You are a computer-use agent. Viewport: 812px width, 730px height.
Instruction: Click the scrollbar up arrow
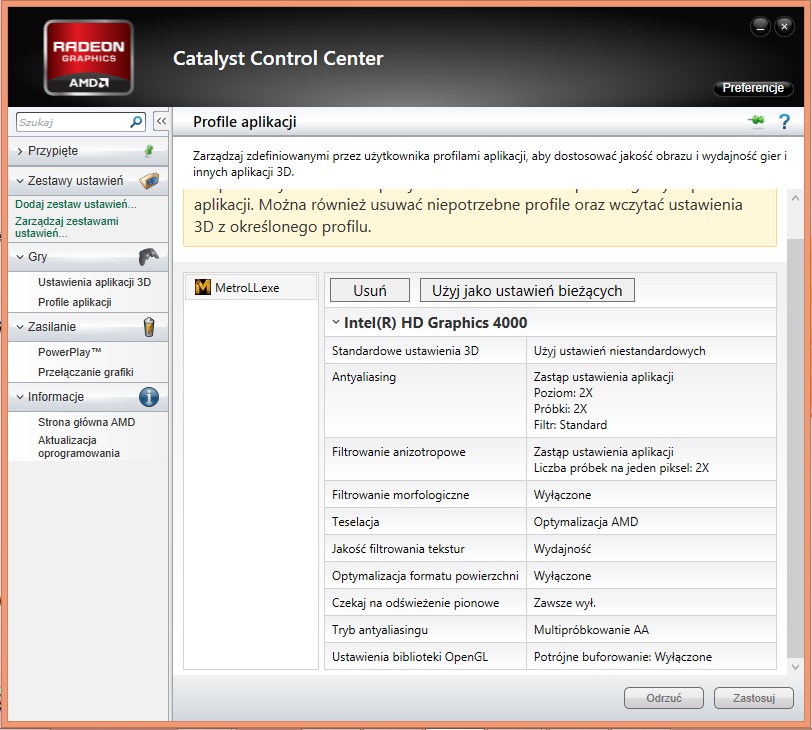(x=795, y=198)
